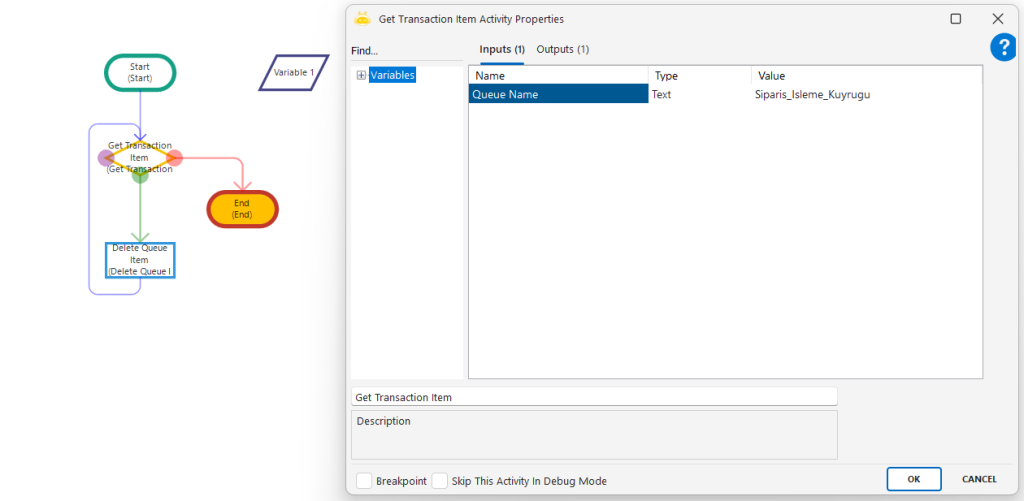Image resolution: width=1024 pixels, height=501 pixels.
Task: Select the Get Transaction Item diamond node
Action: pyautogui.click(x=140, y=157)
